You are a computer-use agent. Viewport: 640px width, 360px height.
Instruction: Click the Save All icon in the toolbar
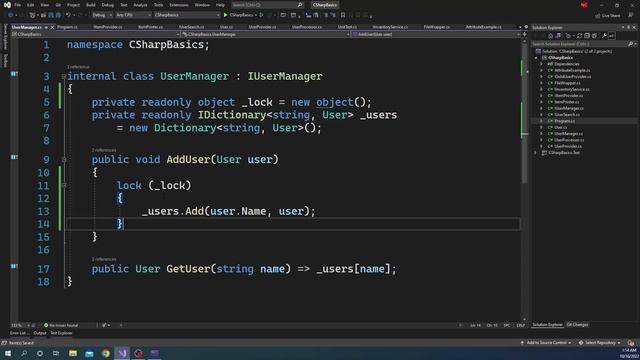pos(58,15)
